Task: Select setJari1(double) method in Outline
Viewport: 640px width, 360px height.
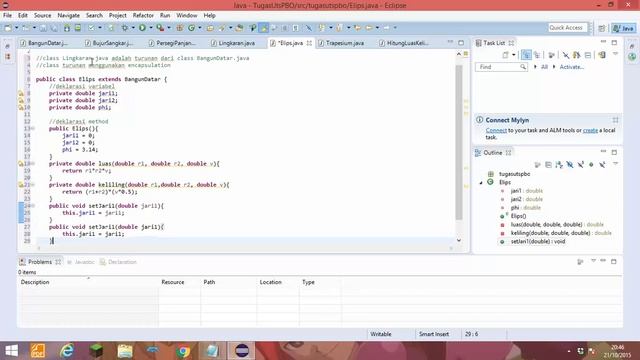Action: point(538,242)
